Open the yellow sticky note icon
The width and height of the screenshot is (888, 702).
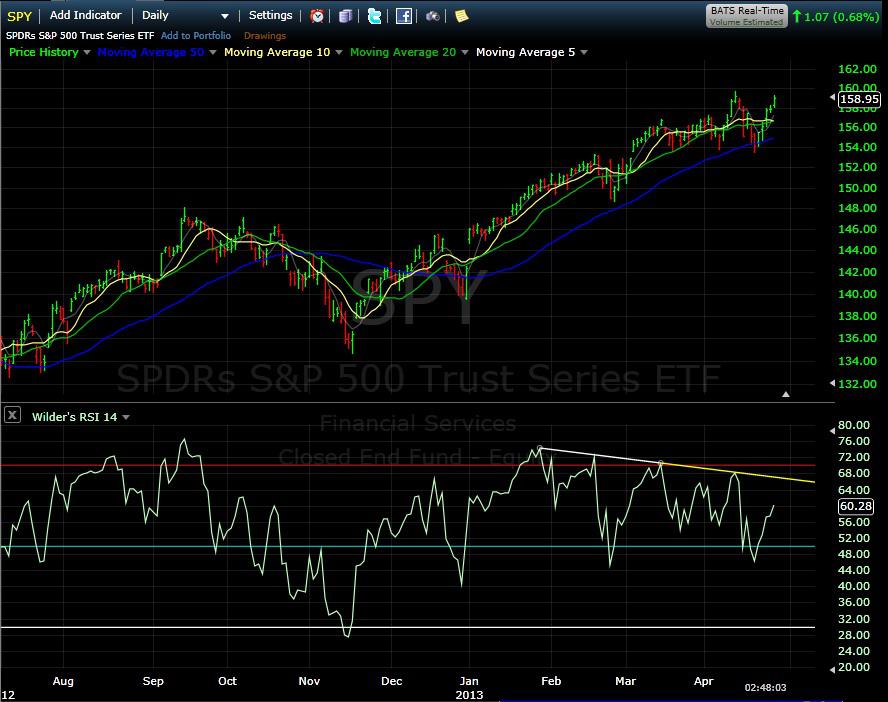pyautogui.click(x=462, y=16)
